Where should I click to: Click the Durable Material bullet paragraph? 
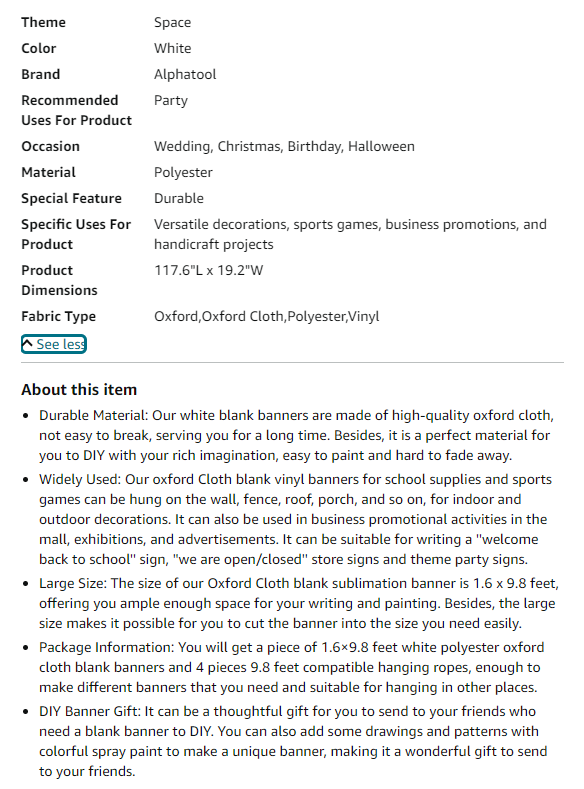[297, 435]
